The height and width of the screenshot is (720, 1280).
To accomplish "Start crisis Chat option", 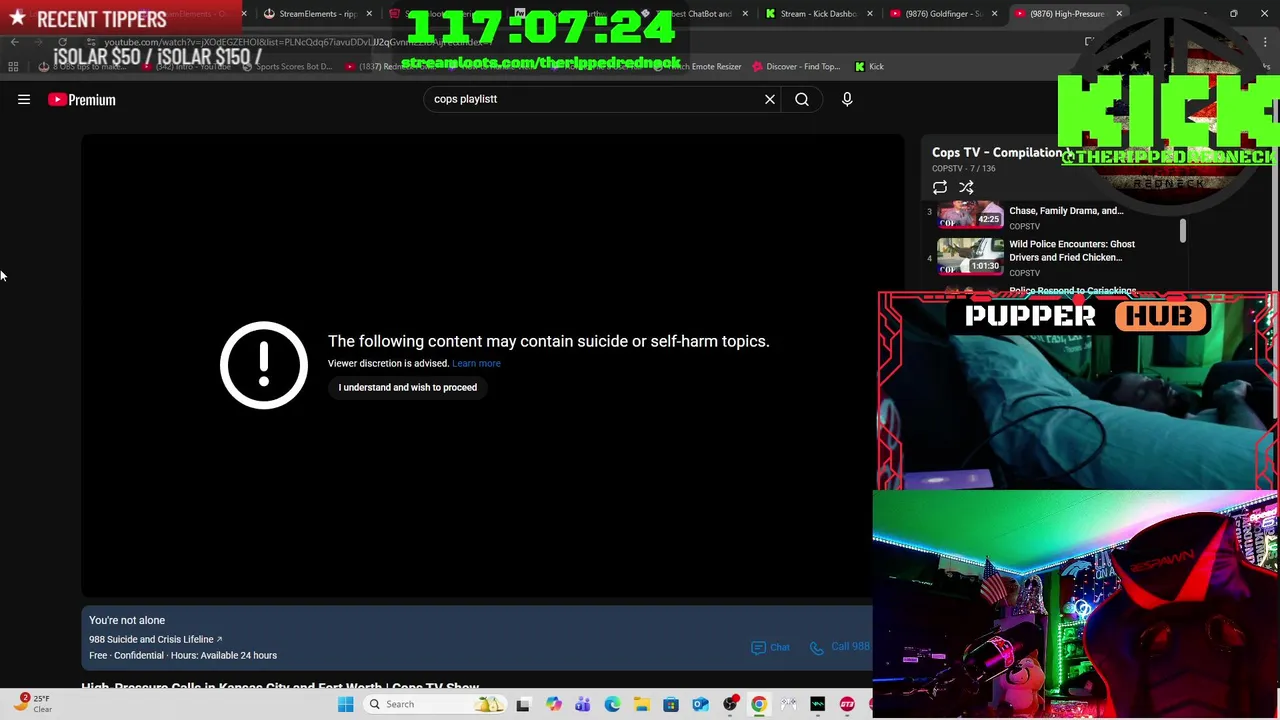I will pos(770,647).
